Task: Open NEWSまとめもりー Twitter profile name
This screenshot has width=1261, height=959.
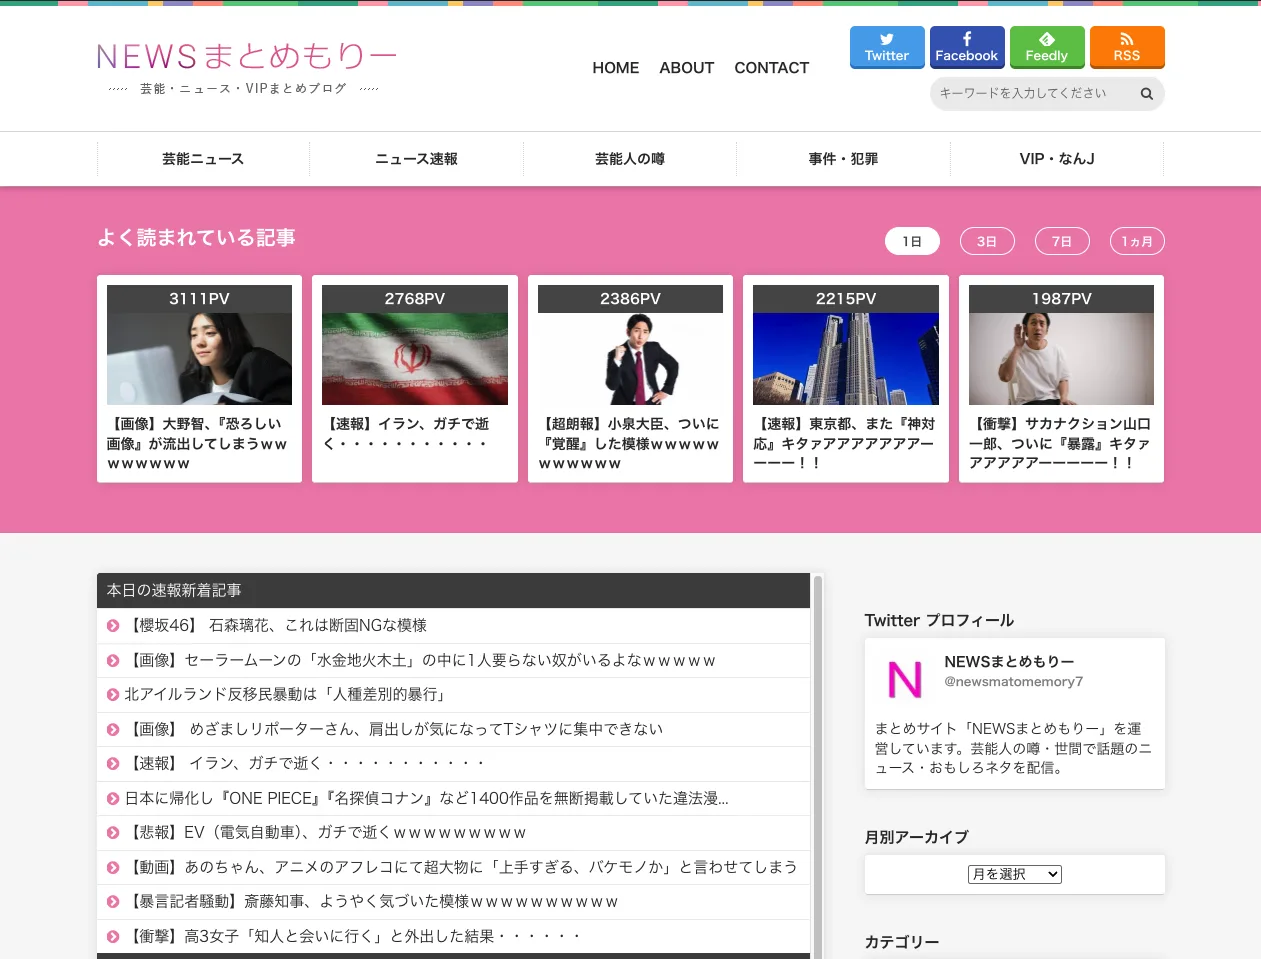Action: coord(1009,662)
